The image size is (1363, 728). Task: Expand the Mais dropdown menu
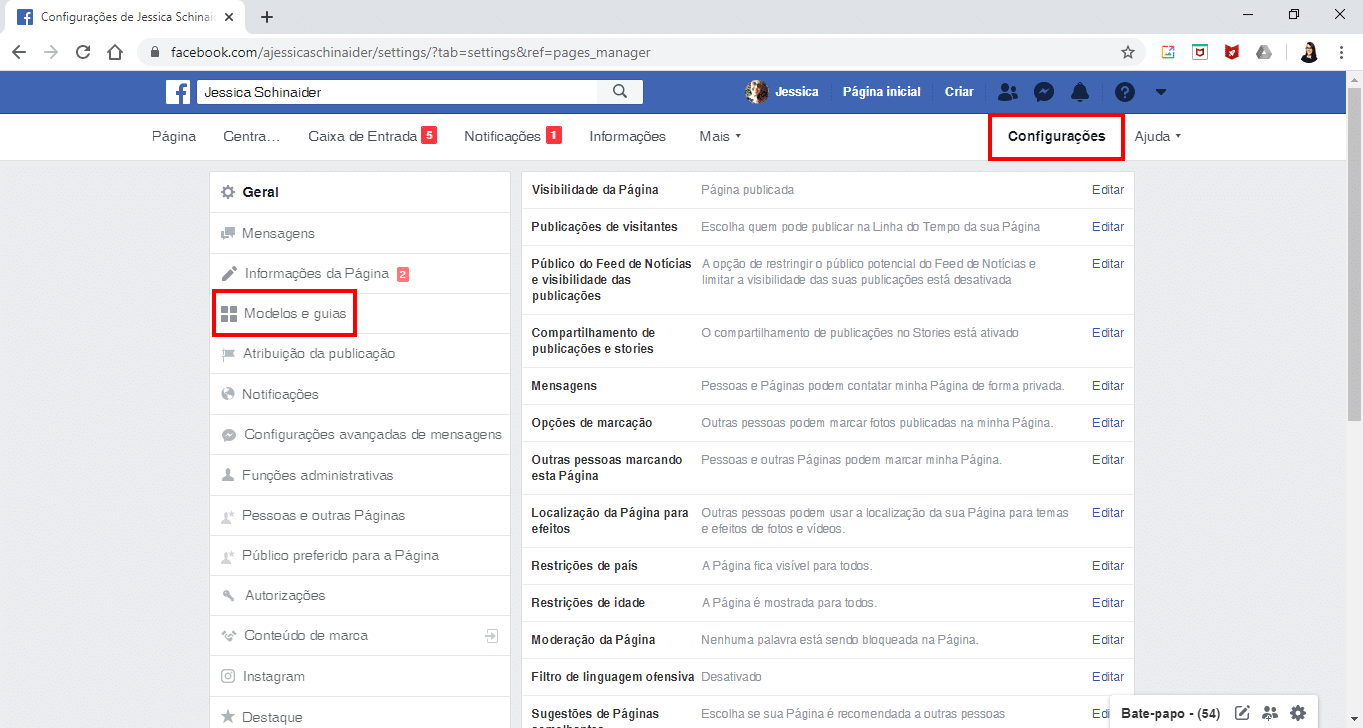coord(720,136)
